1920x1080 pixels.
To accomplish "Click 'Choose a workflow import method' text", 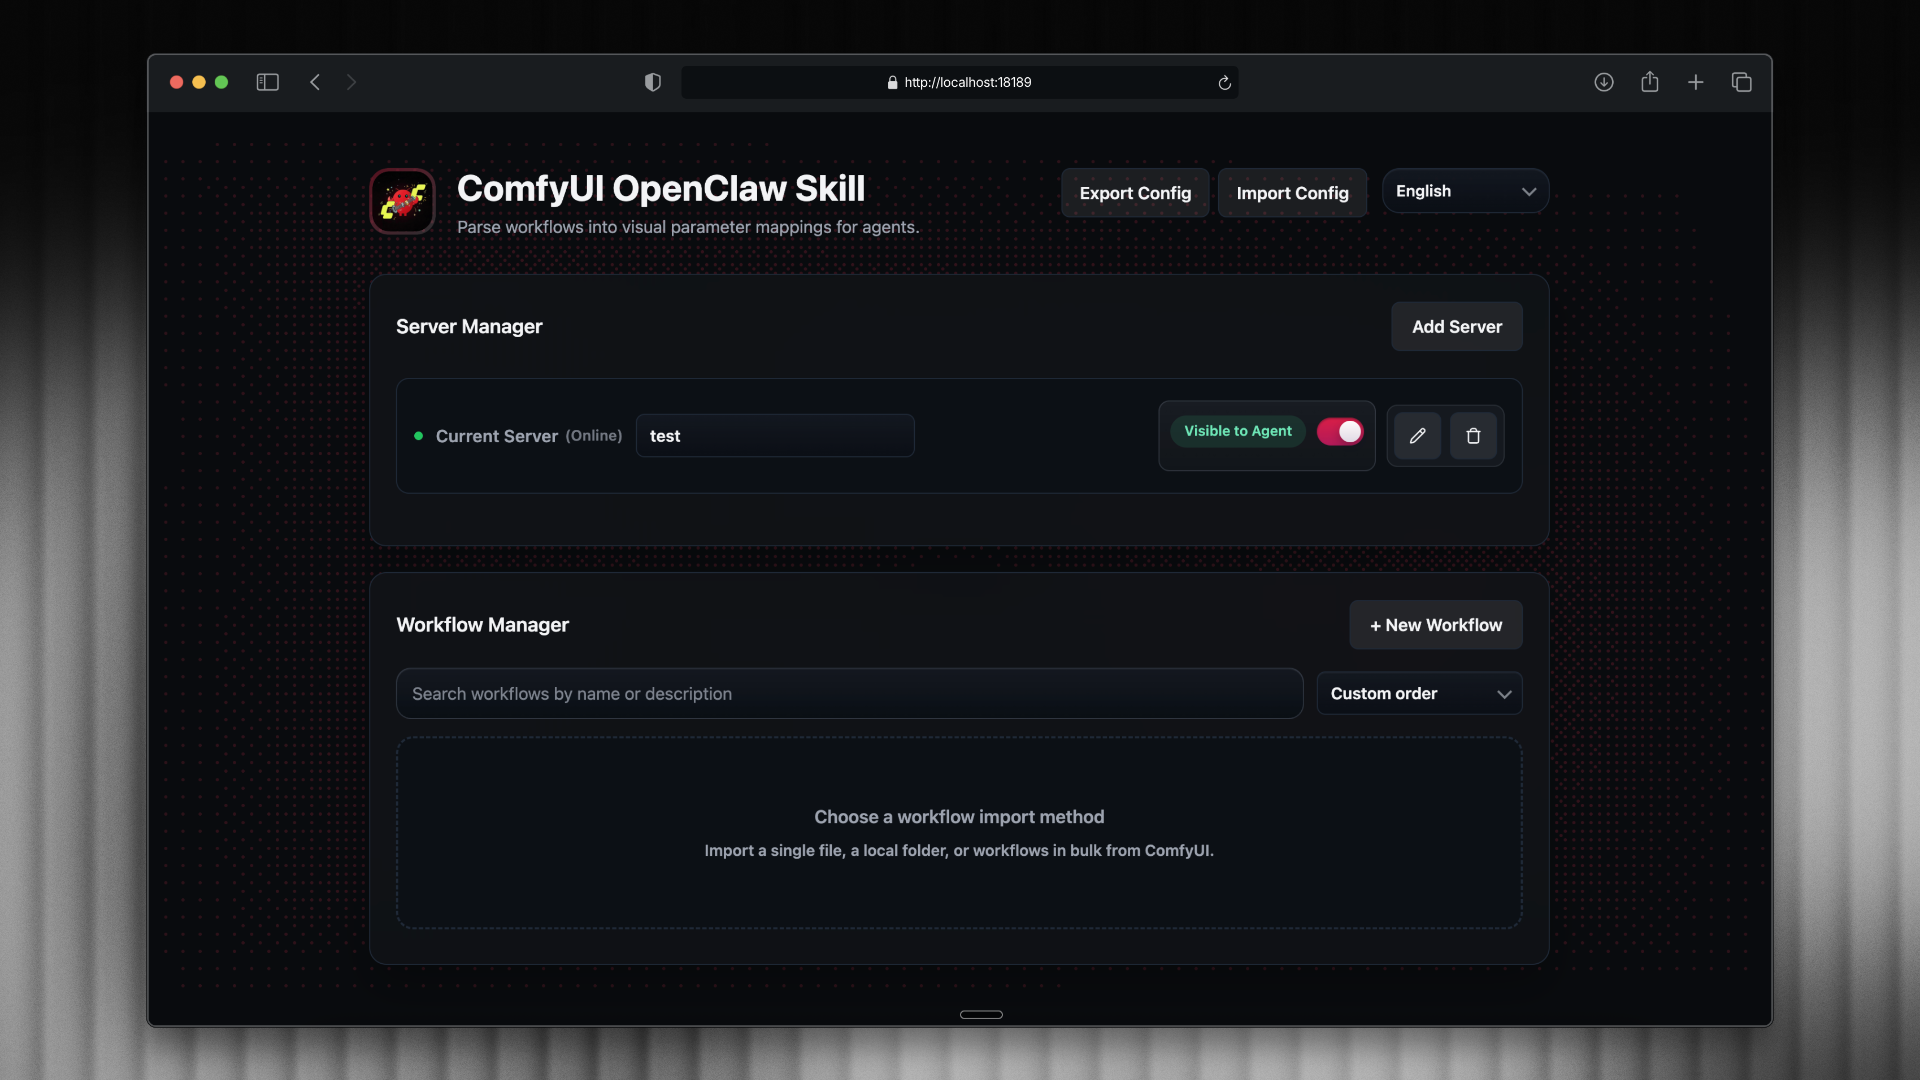I will (x=959, y=817).
